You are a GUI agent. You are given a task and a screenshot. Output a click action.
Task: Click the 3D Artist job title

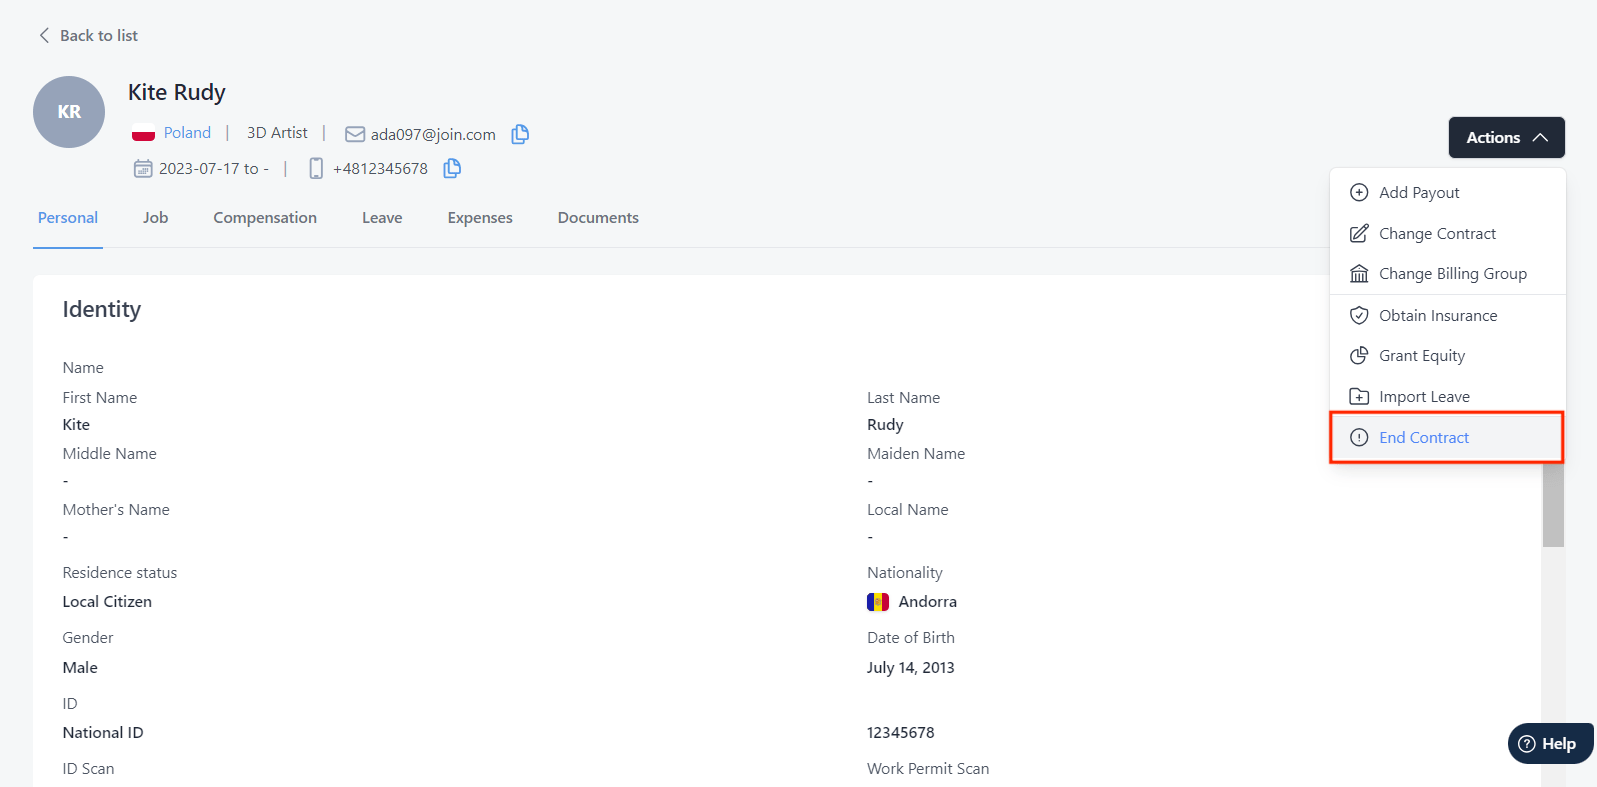tap(277, 133)
